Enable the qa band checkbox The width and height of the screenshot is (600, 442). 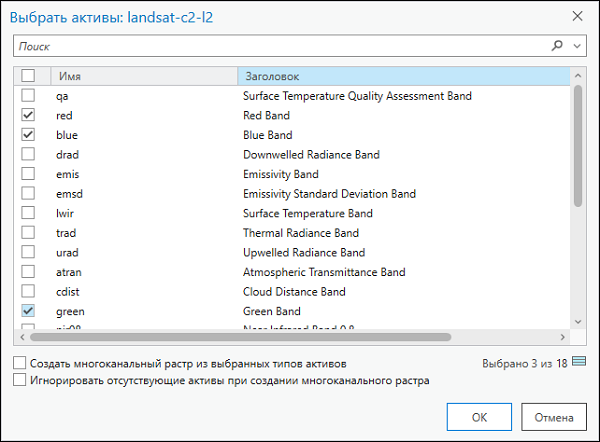click(x=28, y=96)
